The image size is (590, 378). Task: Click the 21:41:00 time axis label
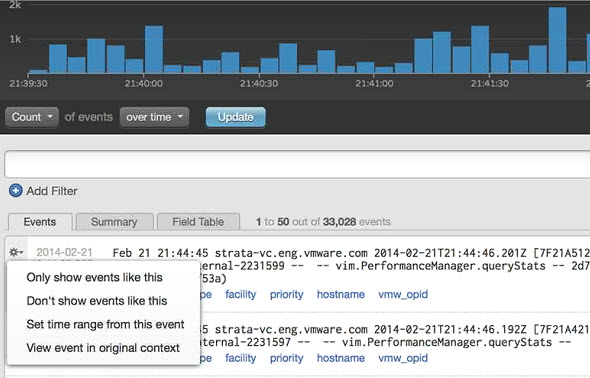[x=374, y=83]
